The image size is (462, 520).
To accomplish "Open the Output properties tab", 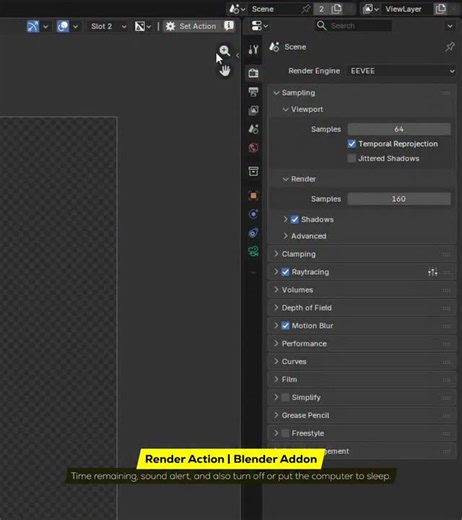I will point(253,92).
